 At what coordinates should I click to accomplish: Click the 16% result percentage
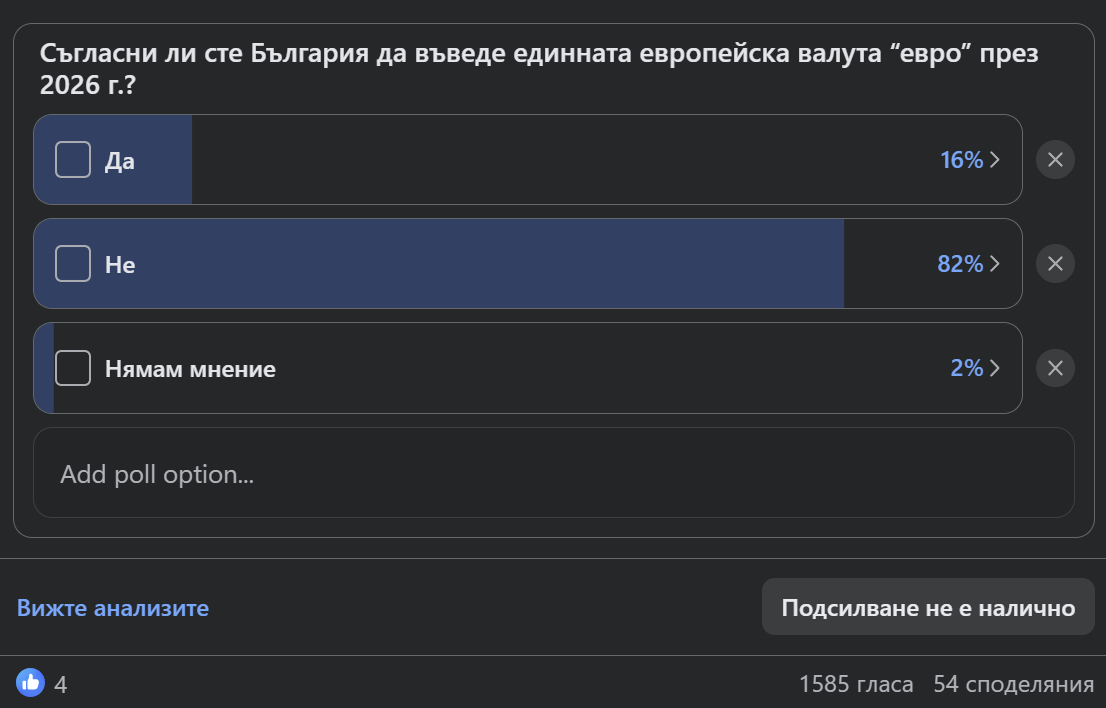click(961, 160)
